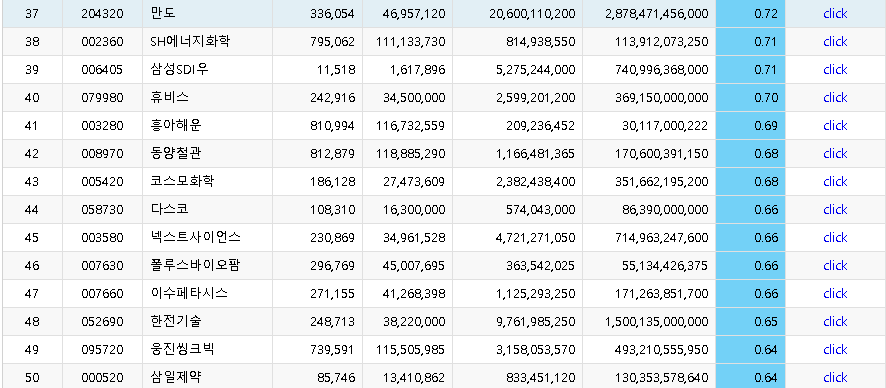The image size is (886, 388).
Task: Select value 111,133,730 in SH에너지화학 row
Action: 411,42
